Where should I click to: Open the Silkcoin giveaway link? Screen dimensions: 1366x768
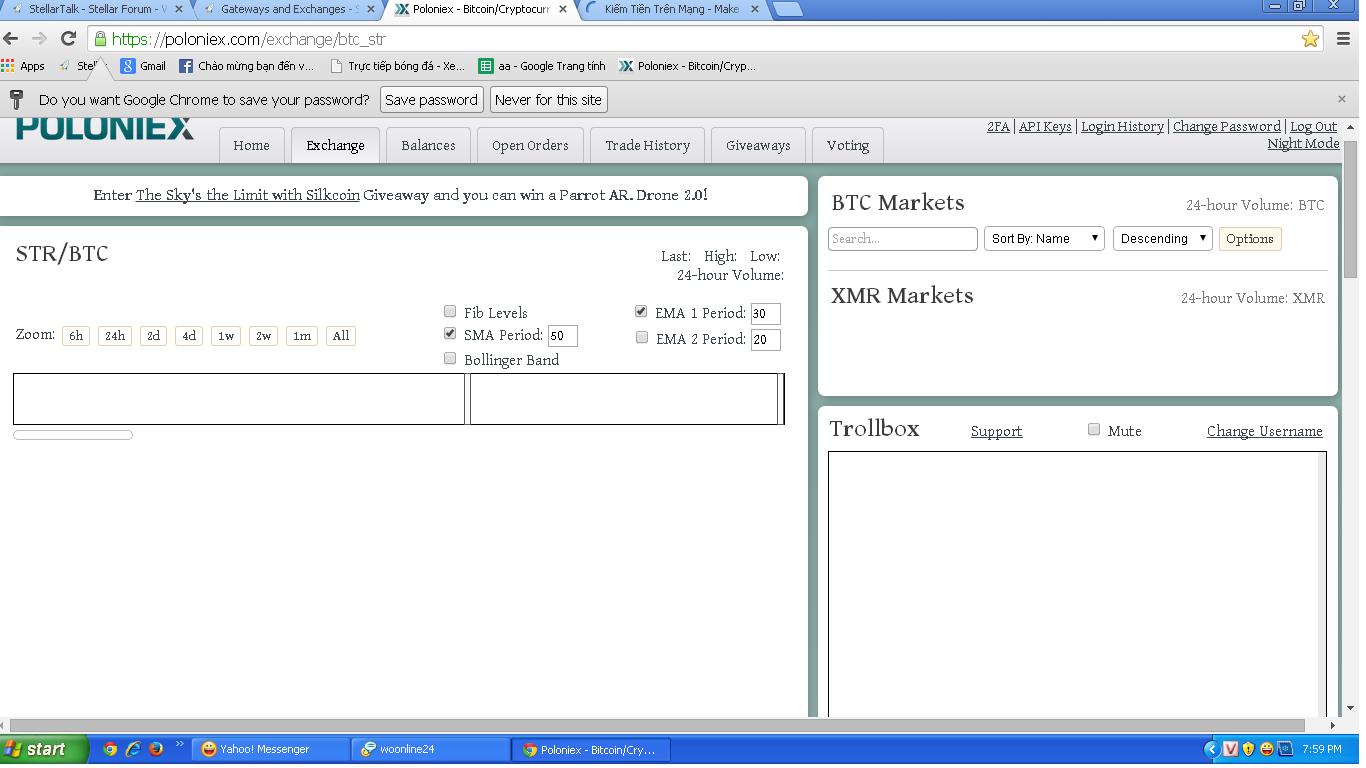[x=247, y=195]
